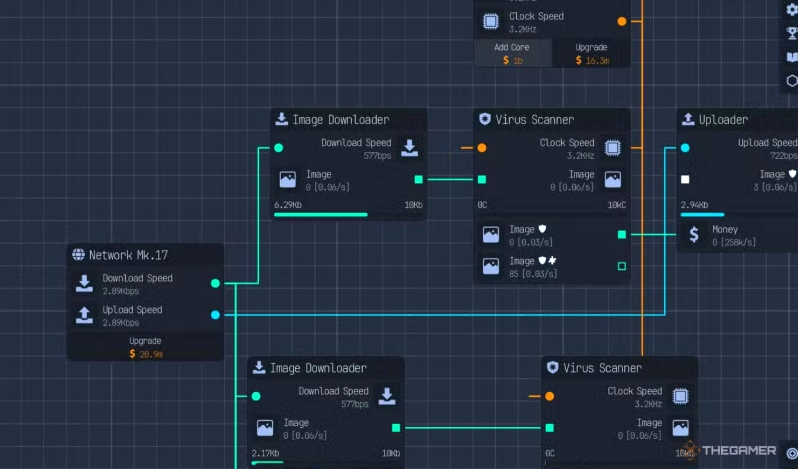This screenshot has width=798, height=469.
Task: Click the title icon of upper Image Downloader
Action: (x=281, y=119)
